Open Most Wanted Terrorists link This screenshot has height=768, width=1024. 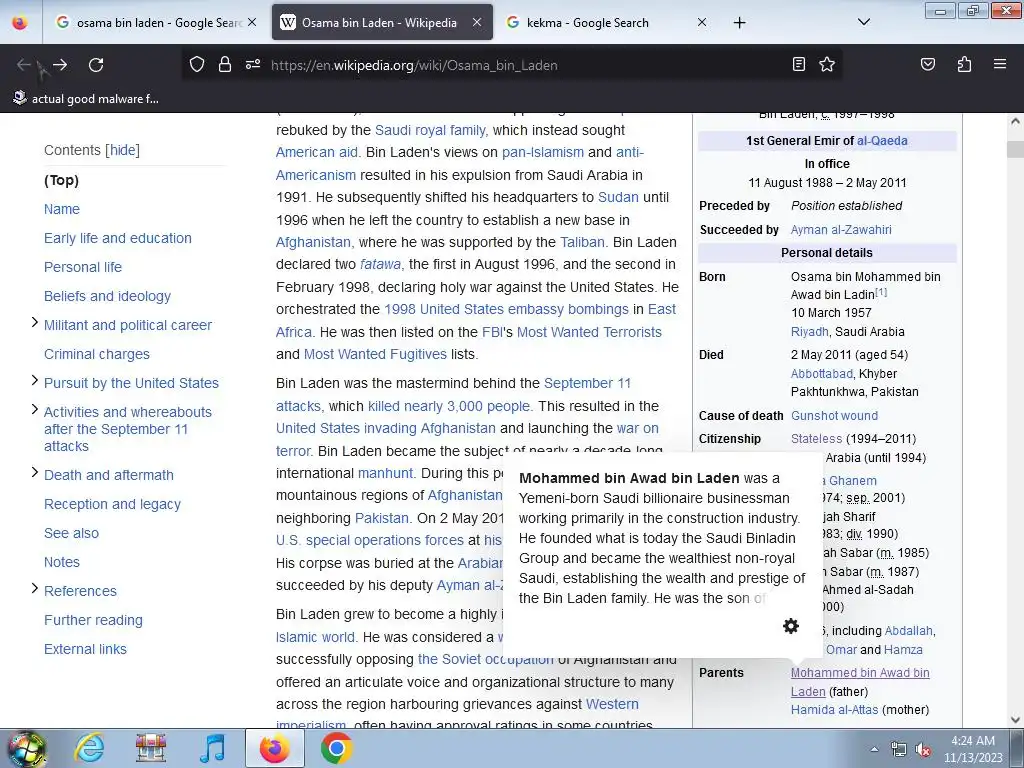(x=589, y=332)
